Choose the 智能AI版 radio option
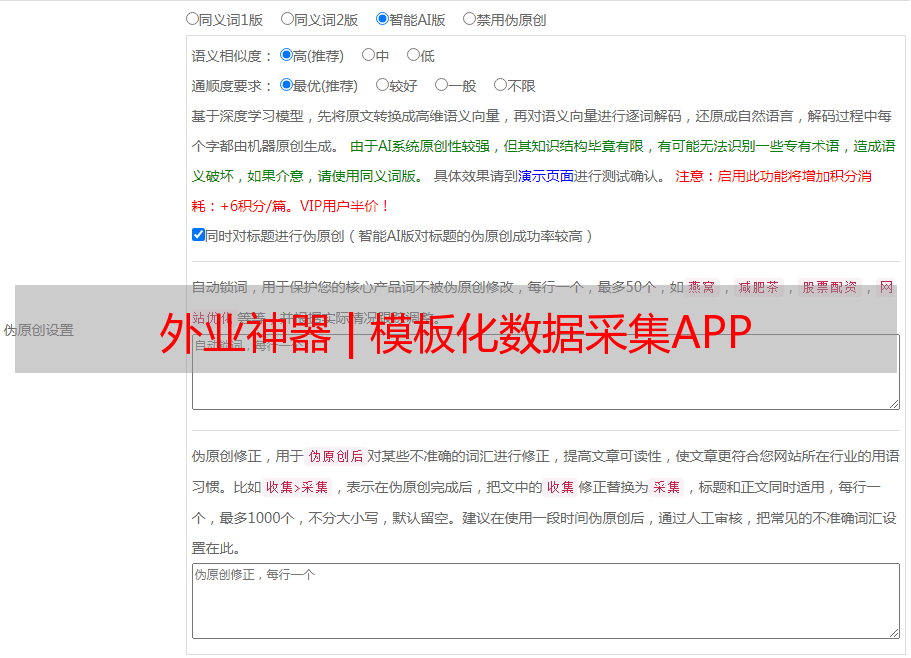Viewport: 911px width, 658px height. tap(382, 19)
